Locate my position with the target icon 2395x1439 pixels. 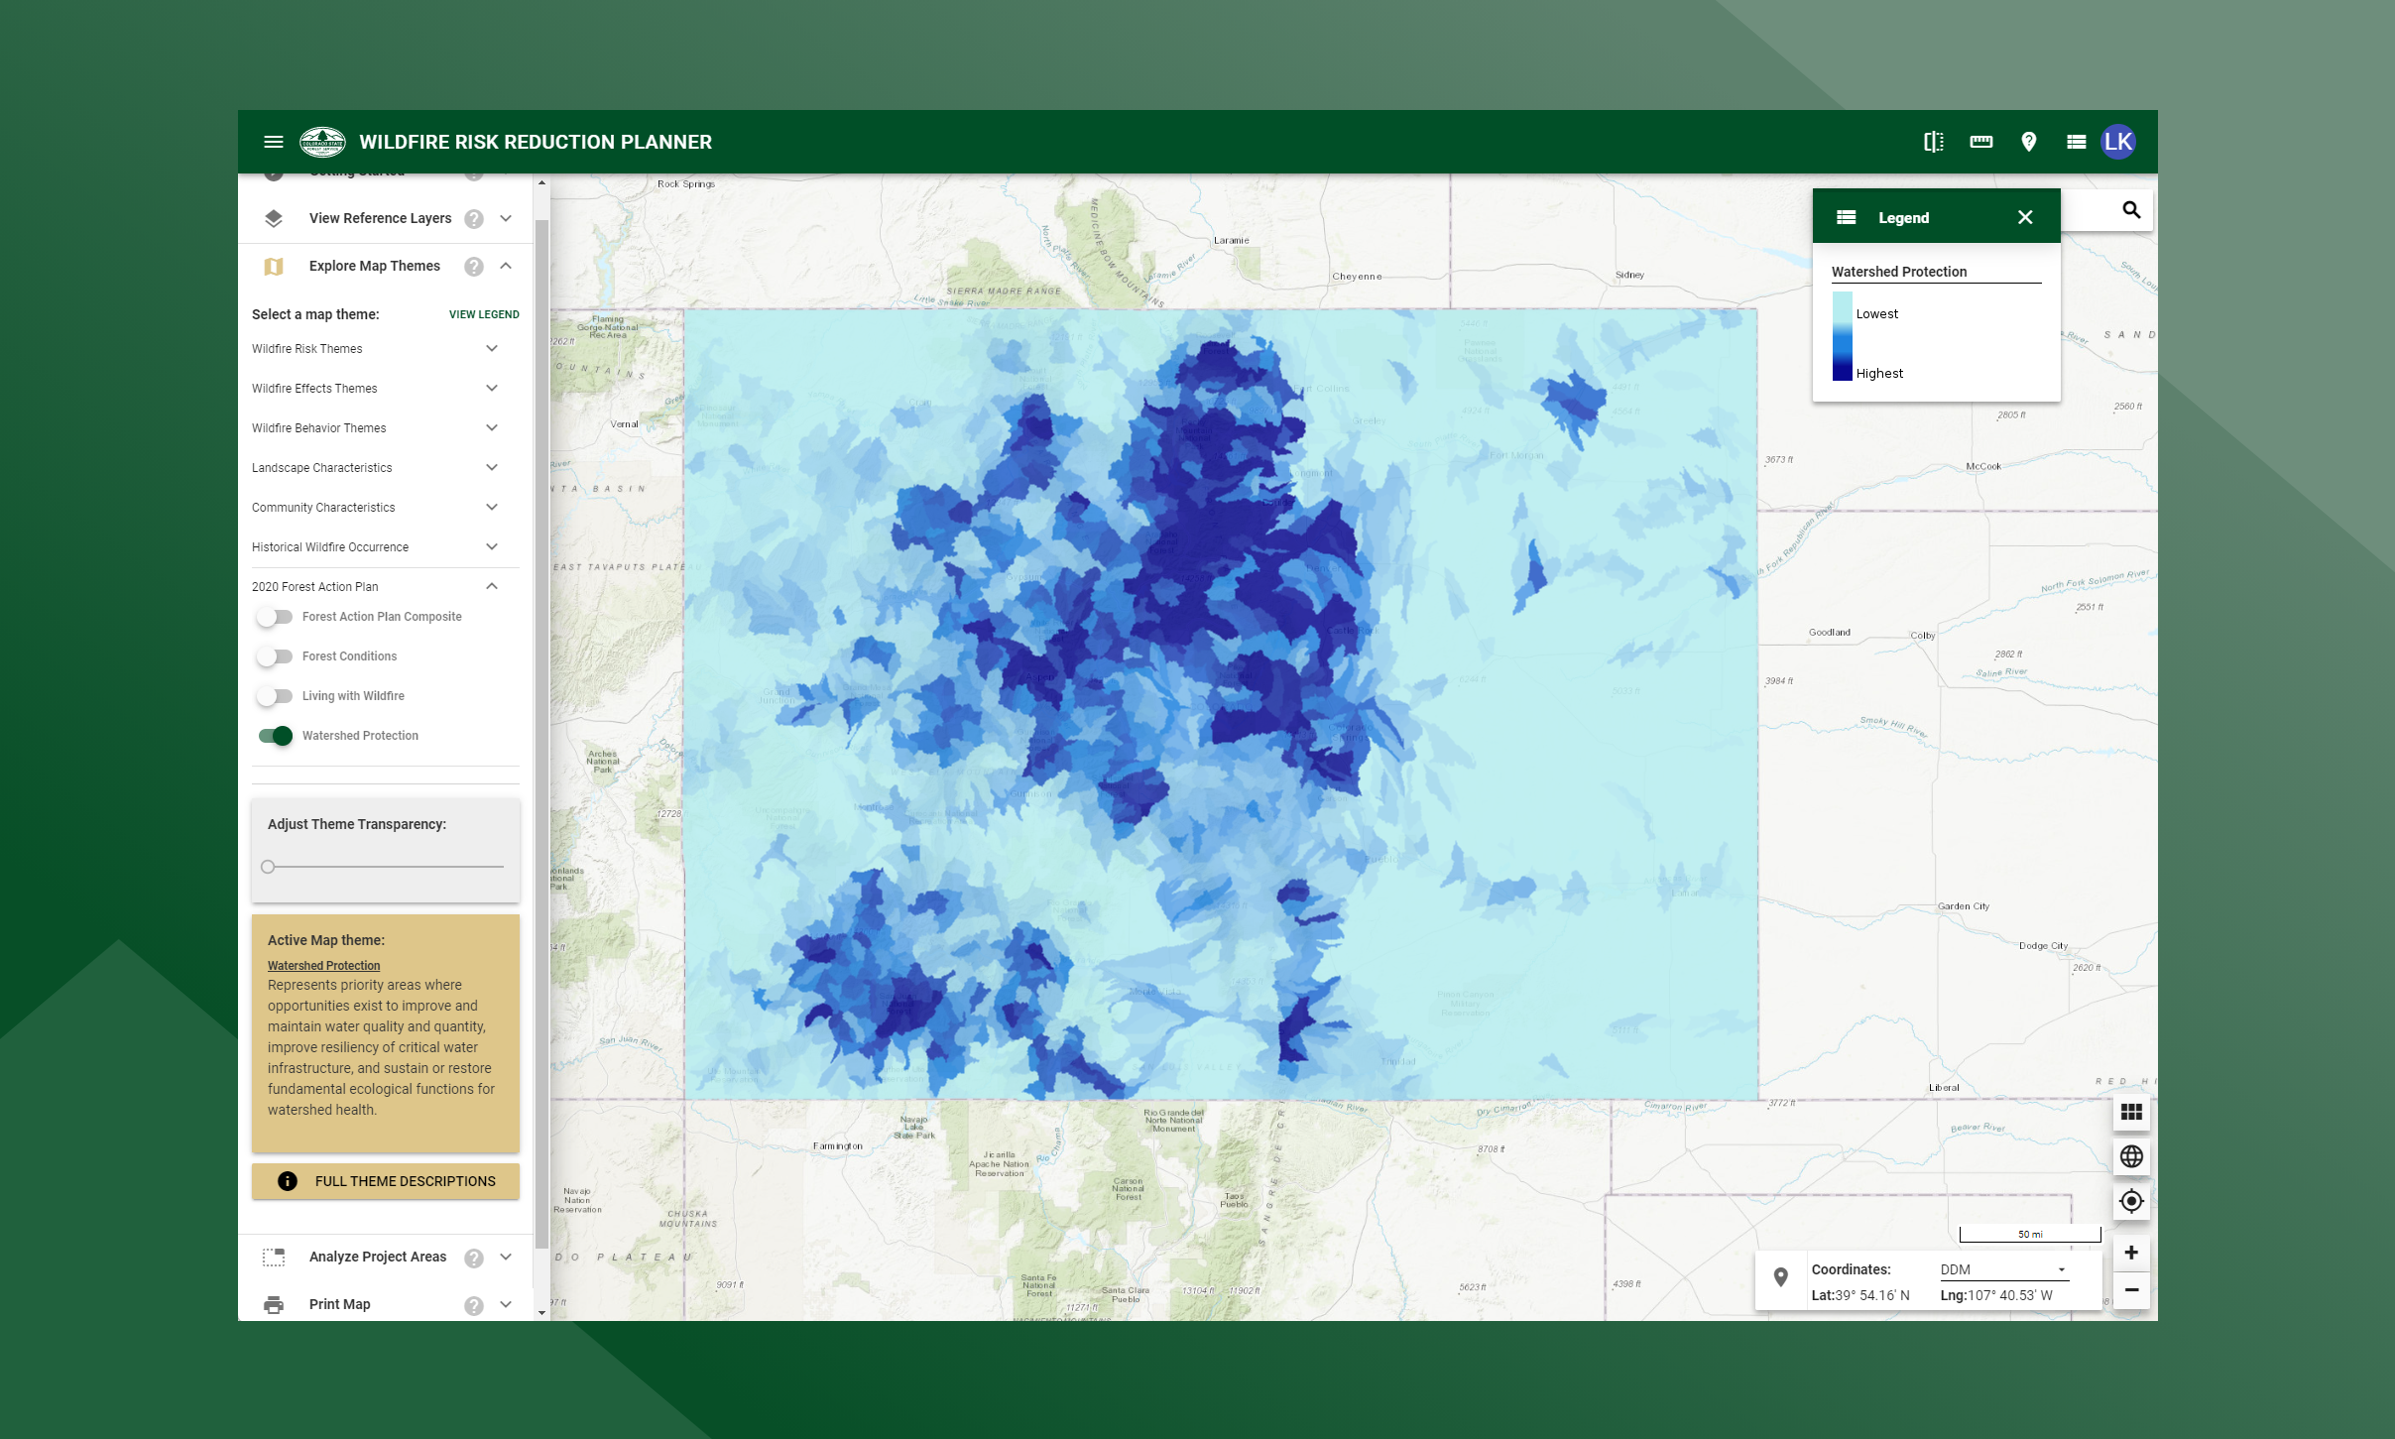click(x=2130, y=1201)
